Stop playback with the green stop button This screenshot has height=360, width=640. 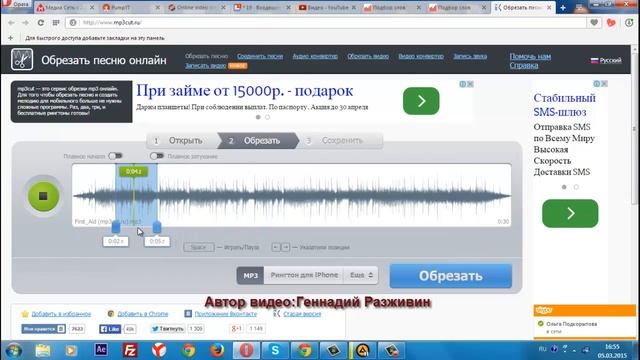coord(43,196)
